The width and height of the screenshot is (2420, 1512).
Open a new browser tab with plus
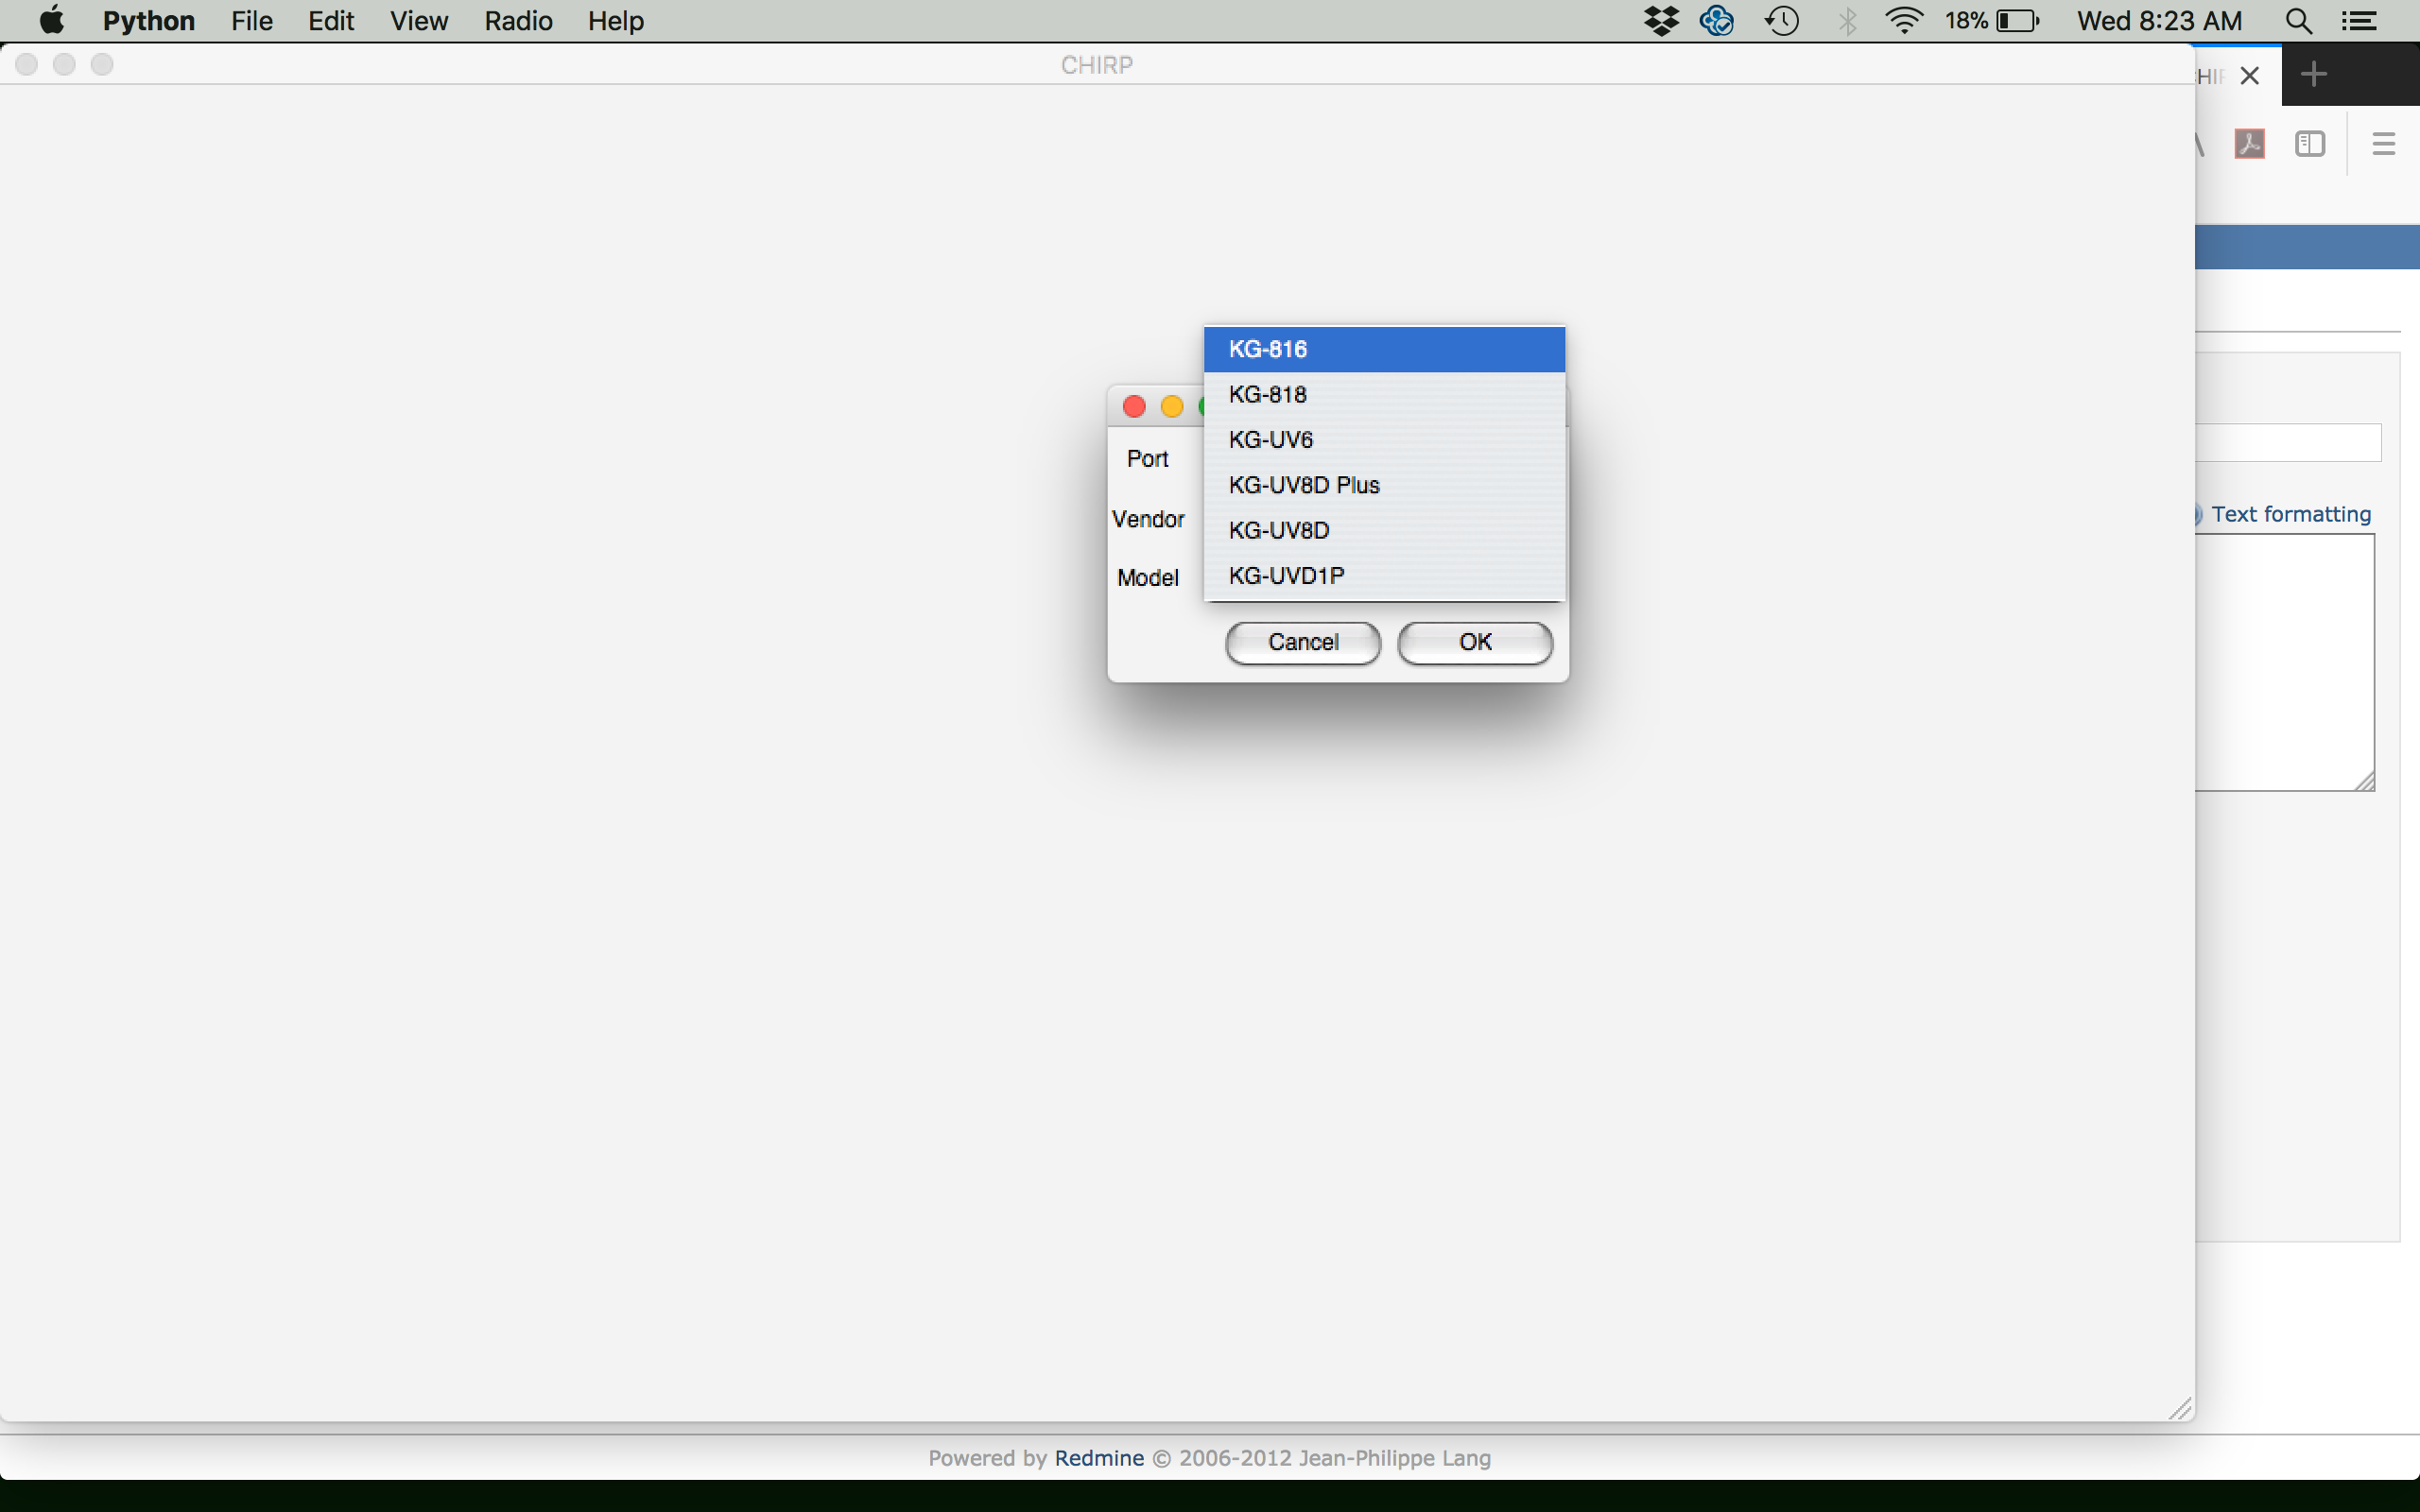(x=2313, y=74)
